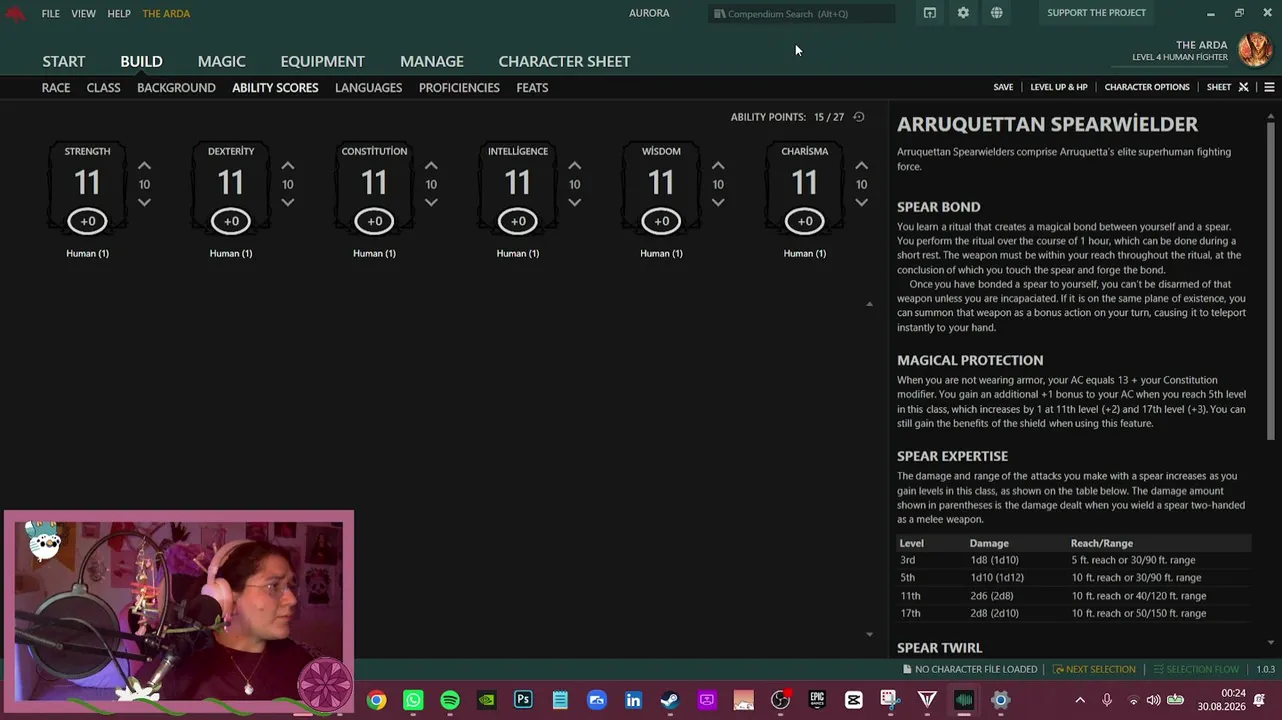Go to the RACE tab
The image size is (1282, 720).
pyautogui.click(x=56, y=88)
